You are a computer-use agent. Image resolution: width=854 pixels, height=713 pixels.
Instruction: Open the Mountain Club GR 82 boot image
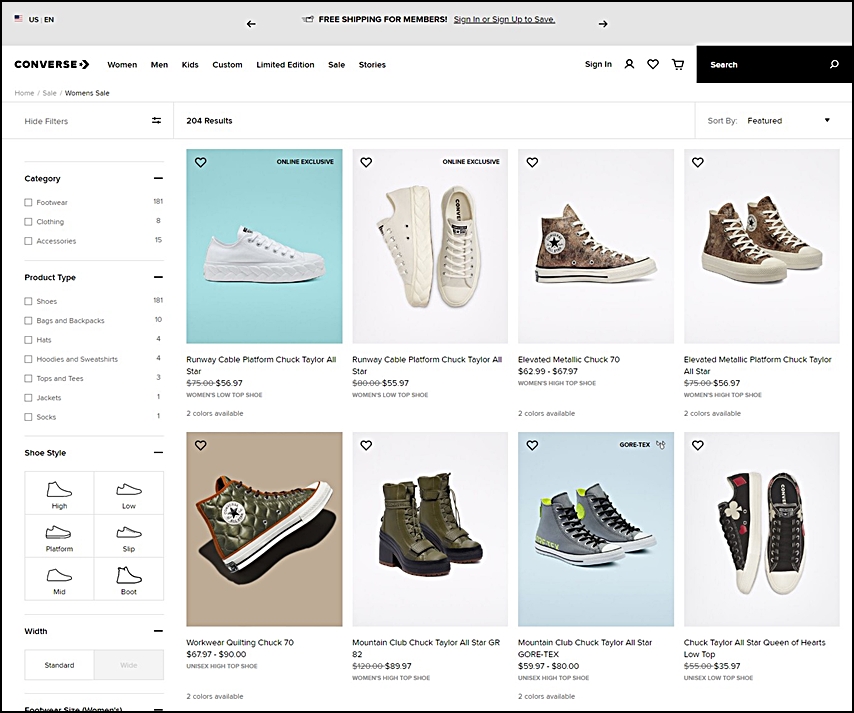tap(430, 529)
